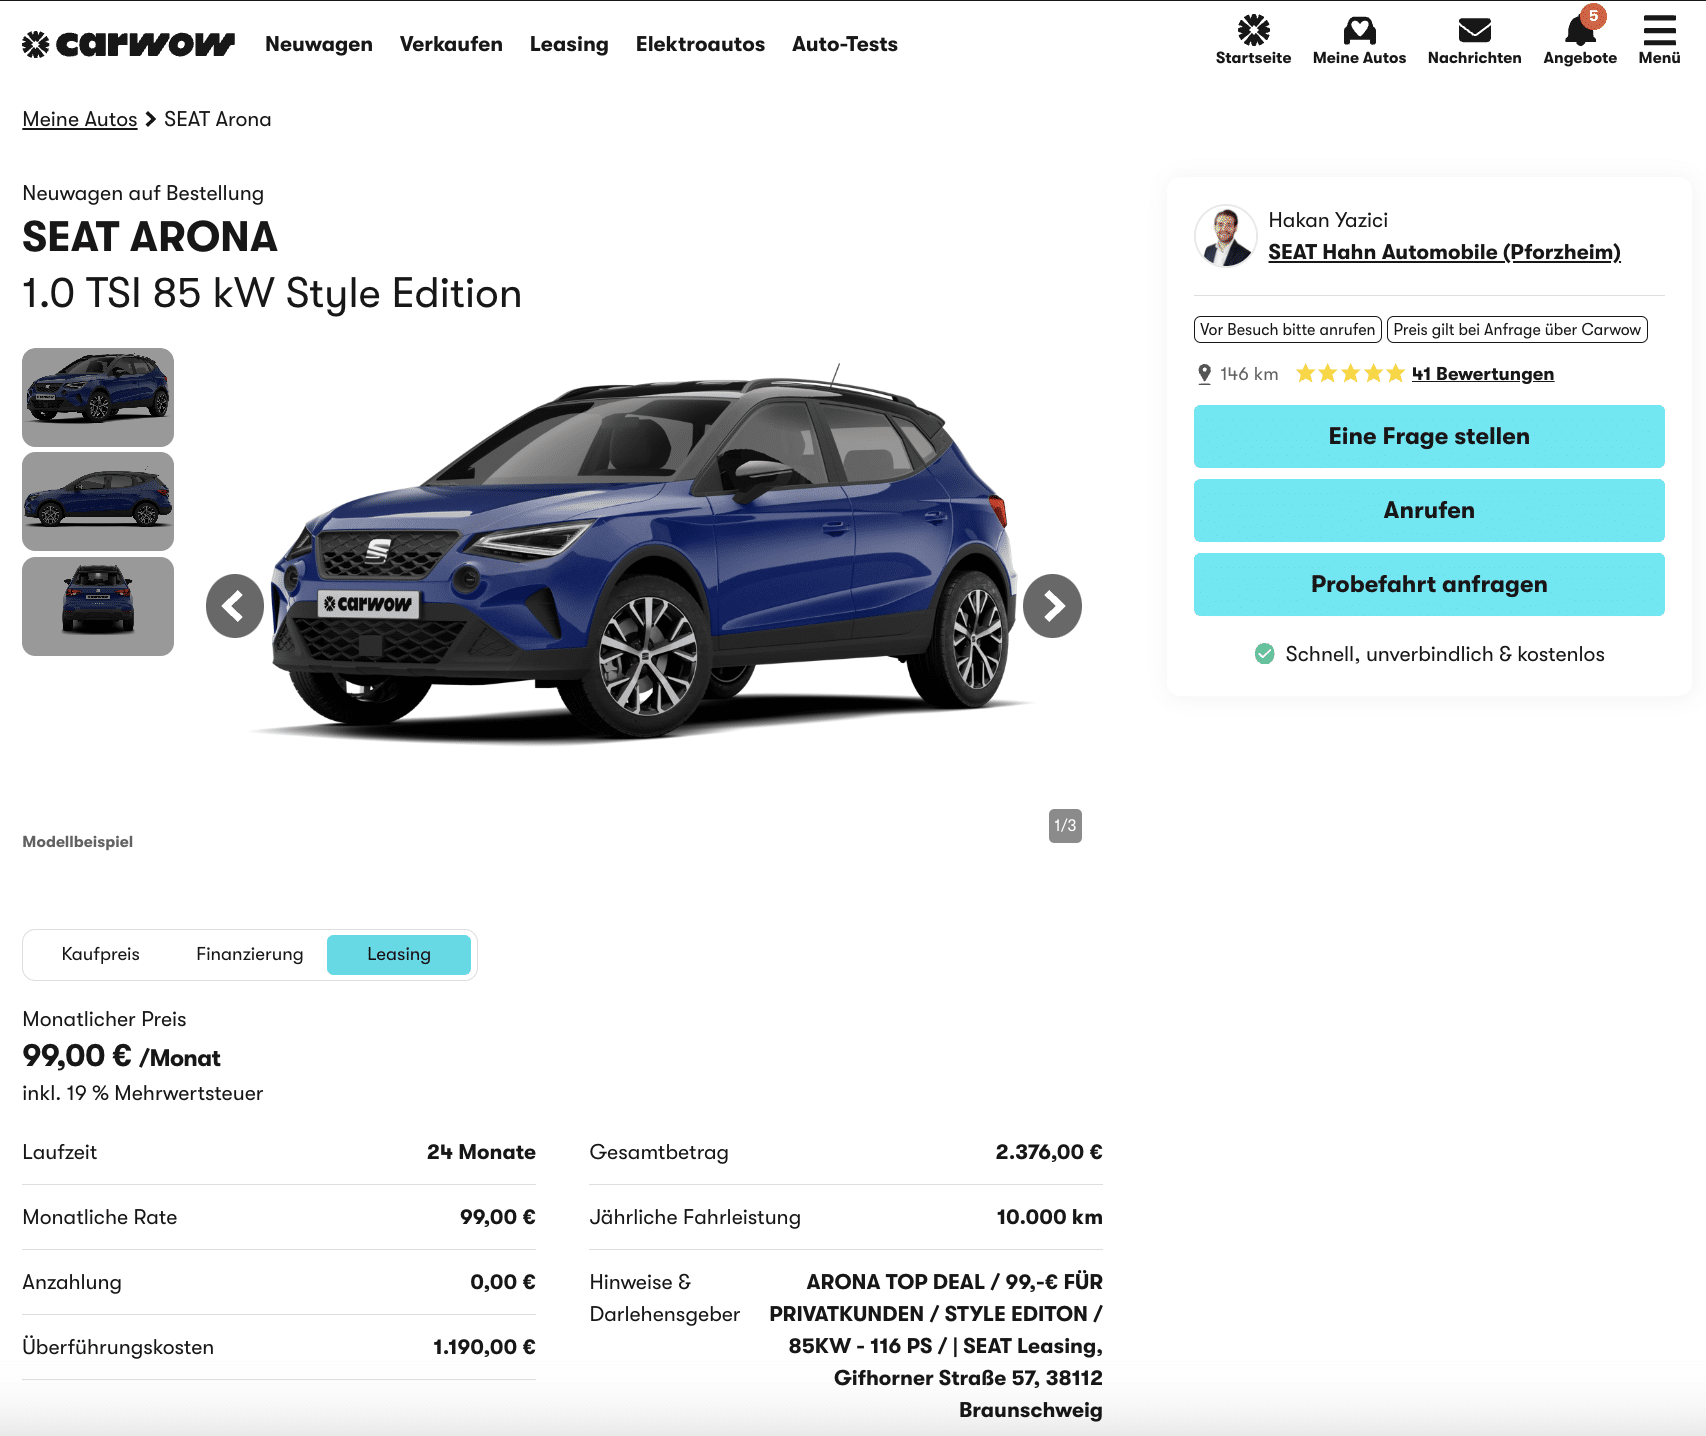Open Leasing in top navigation
Screen dimensions: 1706x1436
click(569, 44)
